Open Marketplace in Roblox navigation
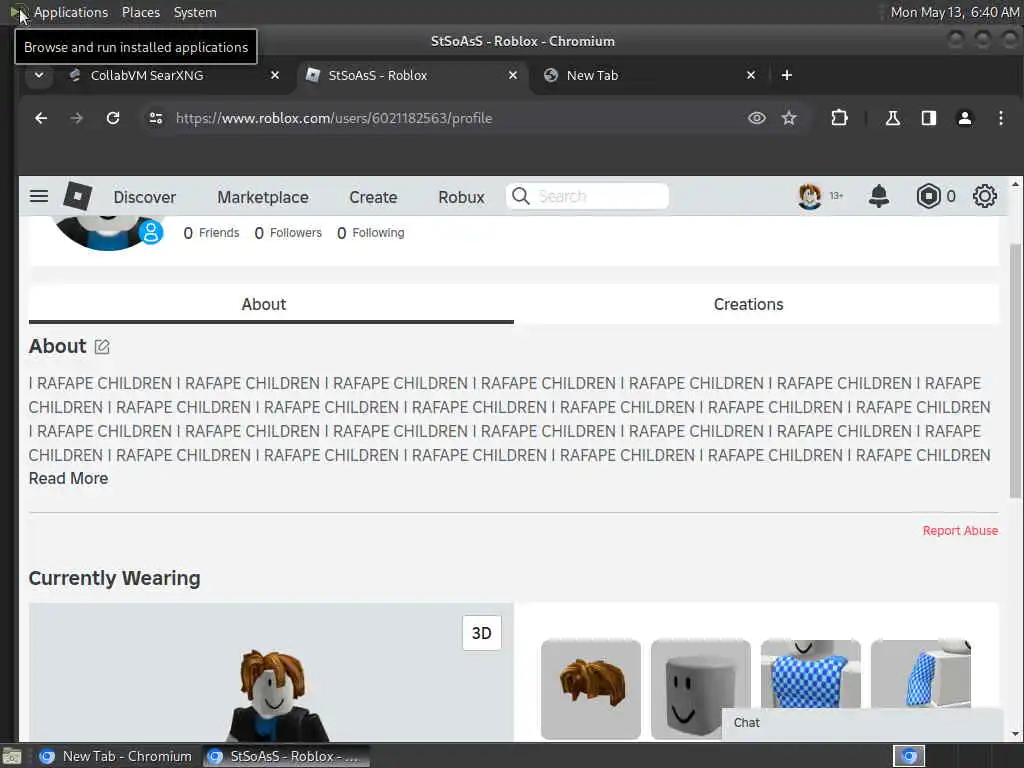The width and height of the screenshot is (1024, 768). [x=263, y=197]
